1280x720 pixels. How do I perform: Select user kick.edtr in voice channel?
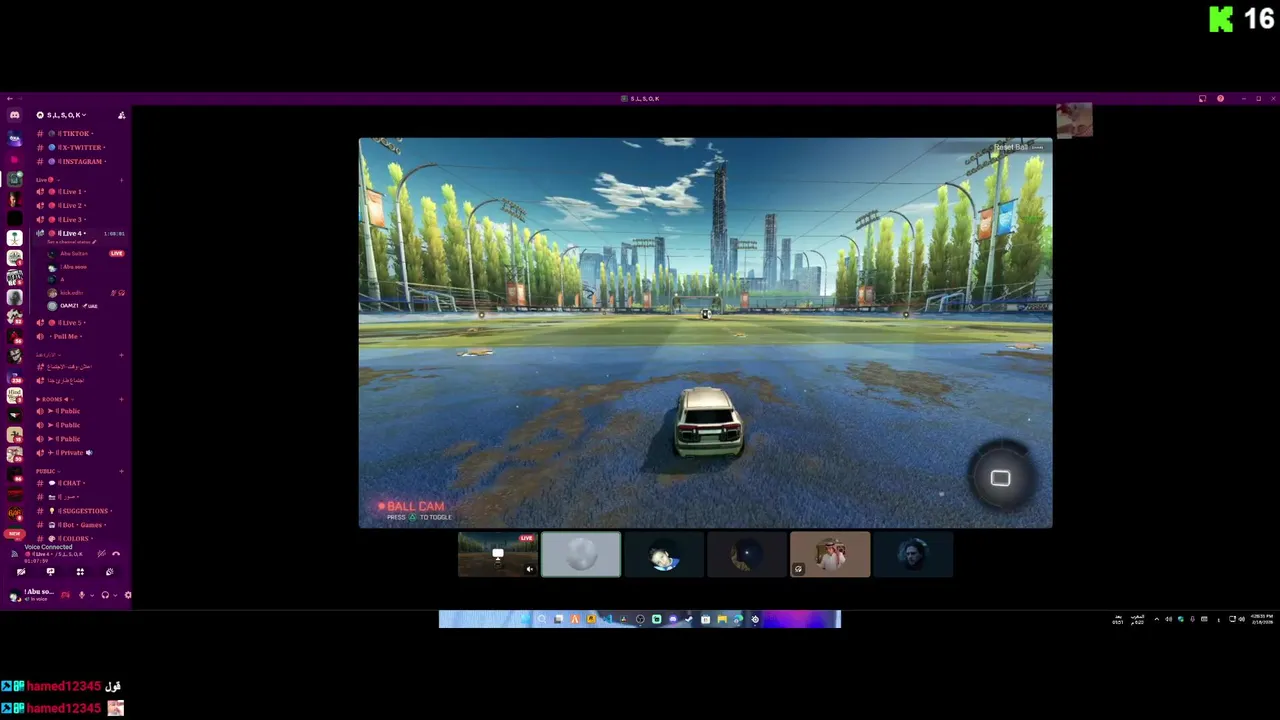72,293
